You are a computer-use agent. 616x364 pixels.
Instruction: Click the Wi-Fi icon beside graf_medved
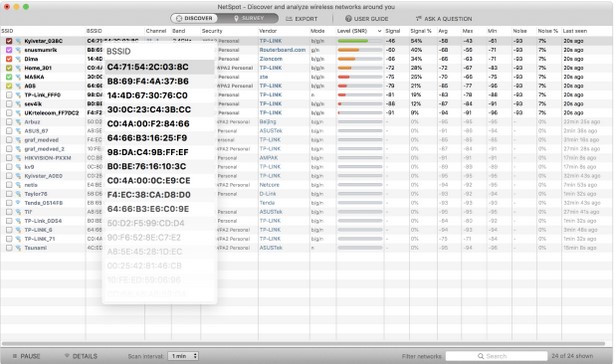[18, 140]
